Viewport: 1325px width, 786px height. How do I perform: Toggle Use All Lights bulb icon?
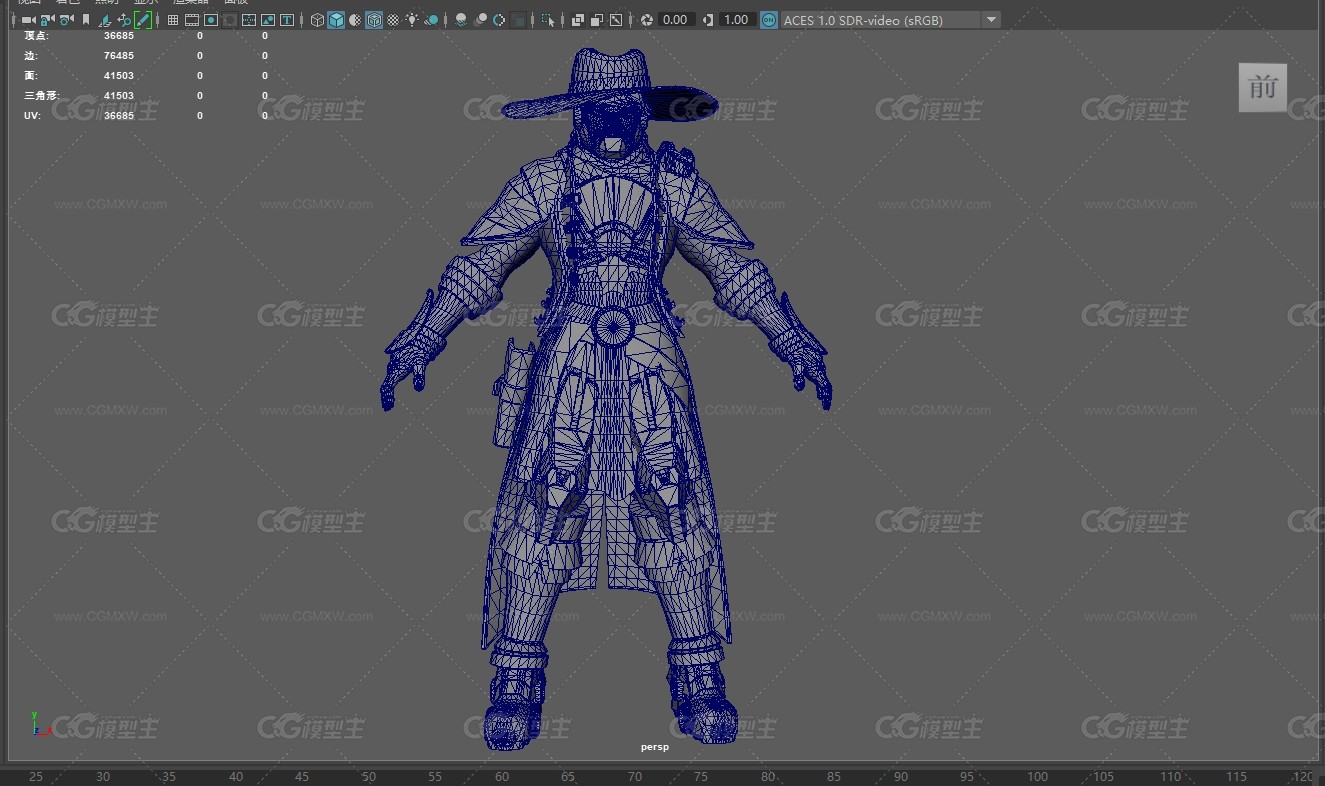coord(412,20)
